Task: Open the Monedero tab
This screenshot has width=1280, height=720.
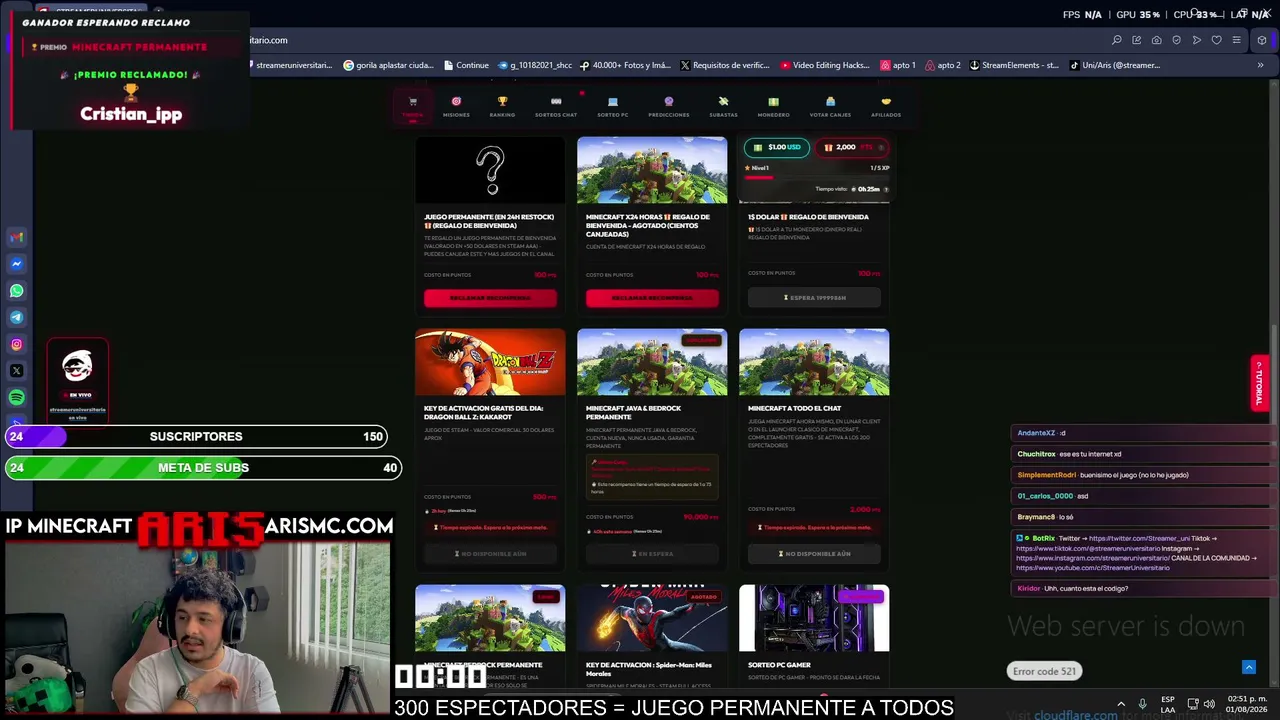Action: coord(773,106)
